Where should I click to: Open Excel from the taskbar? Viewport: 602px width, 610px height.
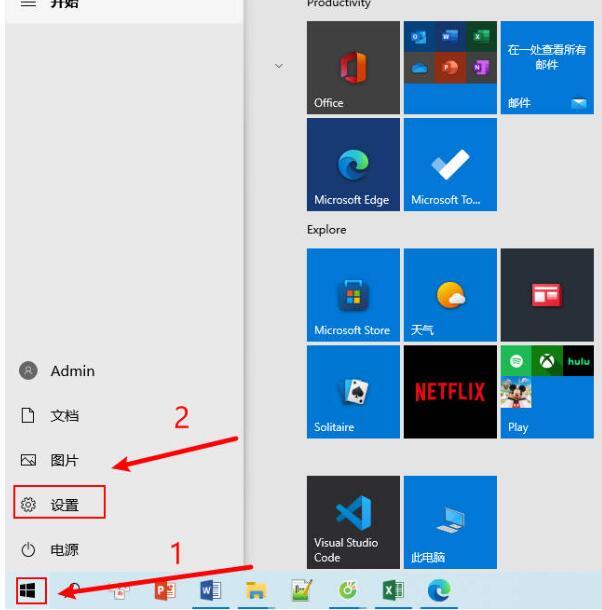(x=393, y=591)
